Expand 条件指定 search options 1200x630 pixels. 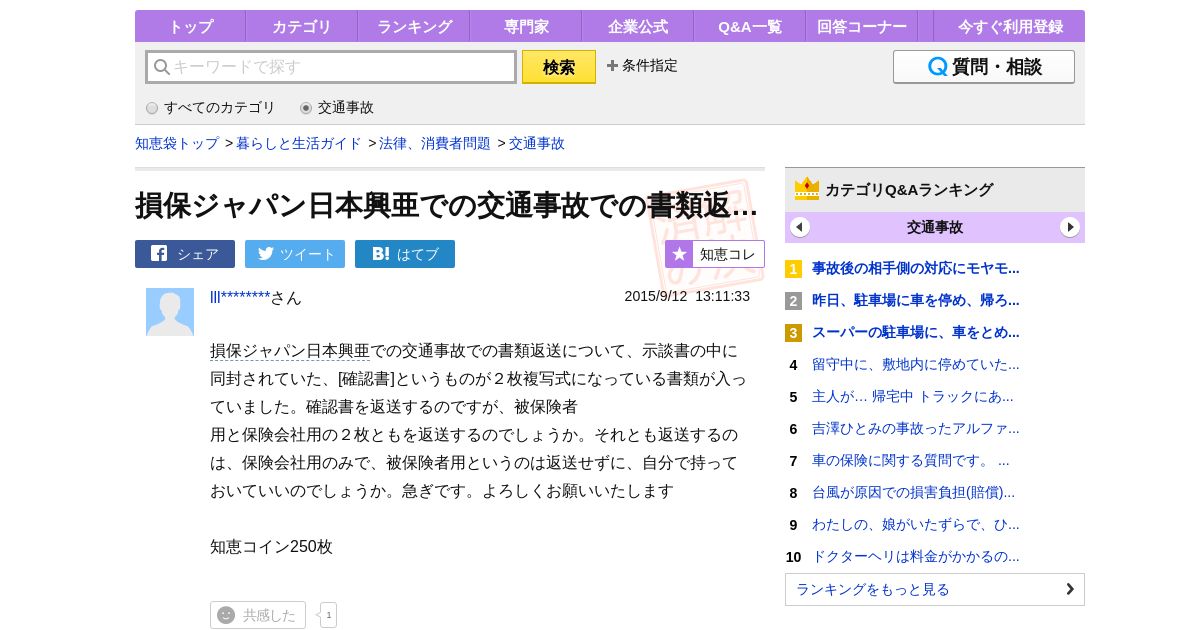click(x=642, y=66)
